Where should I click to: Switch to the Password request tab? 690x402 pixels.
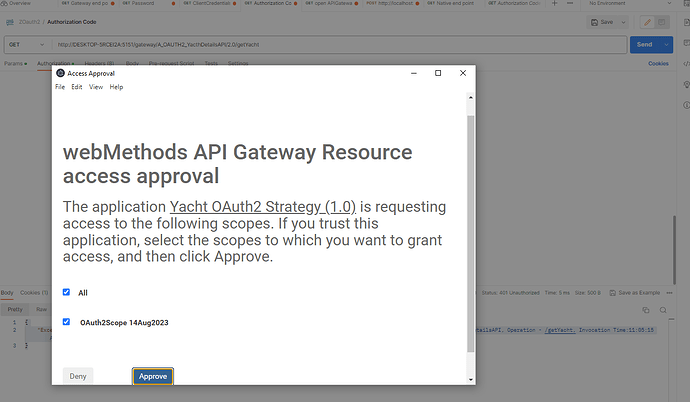pos(149,3)
